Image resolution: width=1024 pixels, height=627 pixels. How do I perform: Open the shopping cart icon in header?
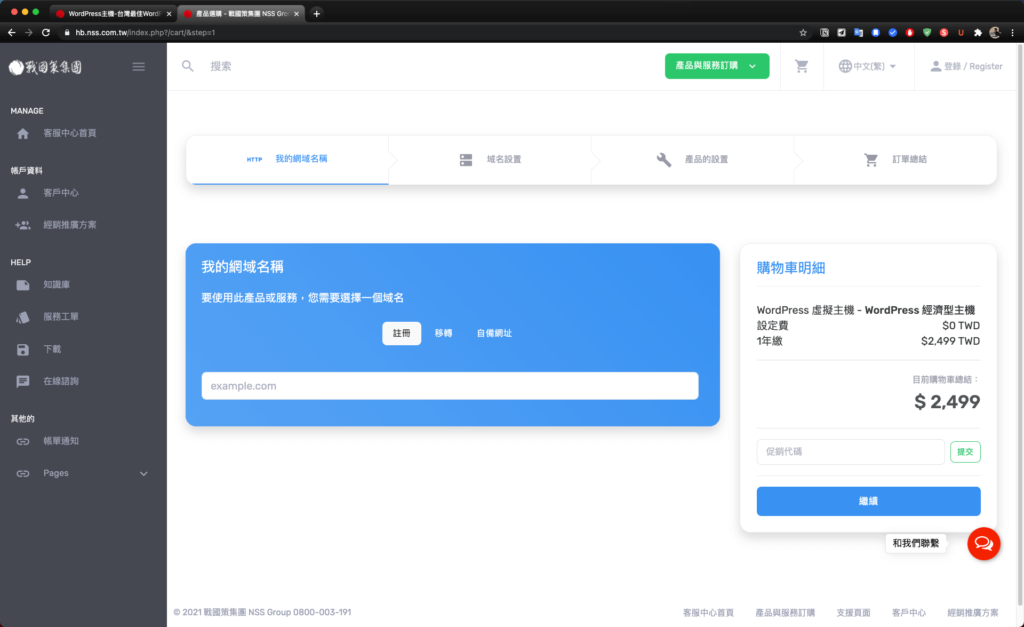tap(801, 66)
